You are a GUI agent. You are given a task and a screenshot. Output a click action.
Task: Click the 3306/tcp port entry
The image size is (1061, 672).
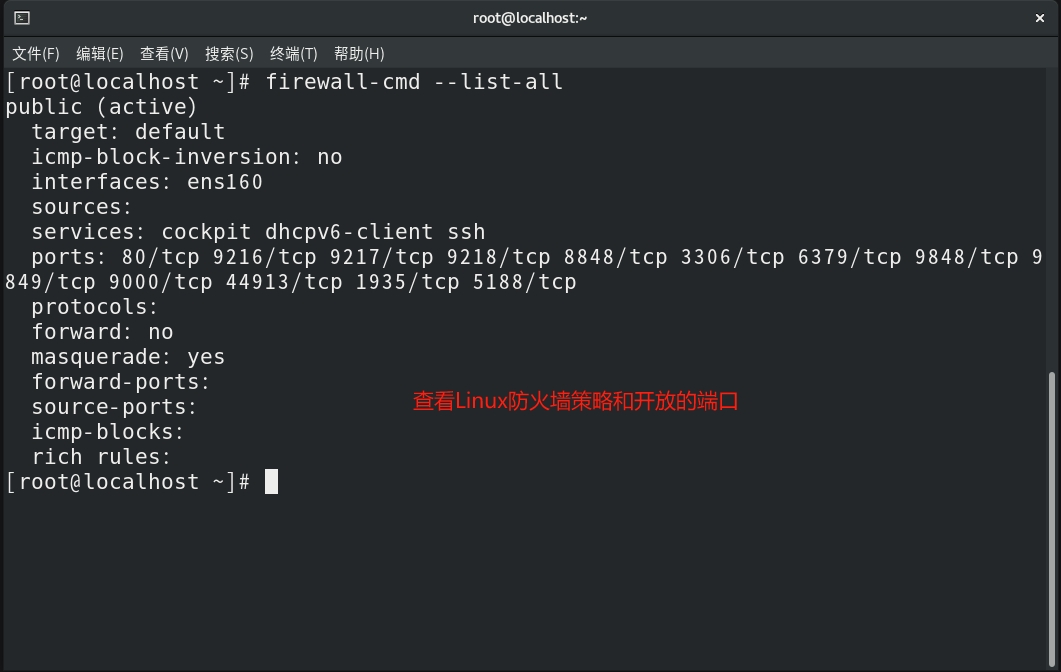pyautogui.click(x=732, y=257)
